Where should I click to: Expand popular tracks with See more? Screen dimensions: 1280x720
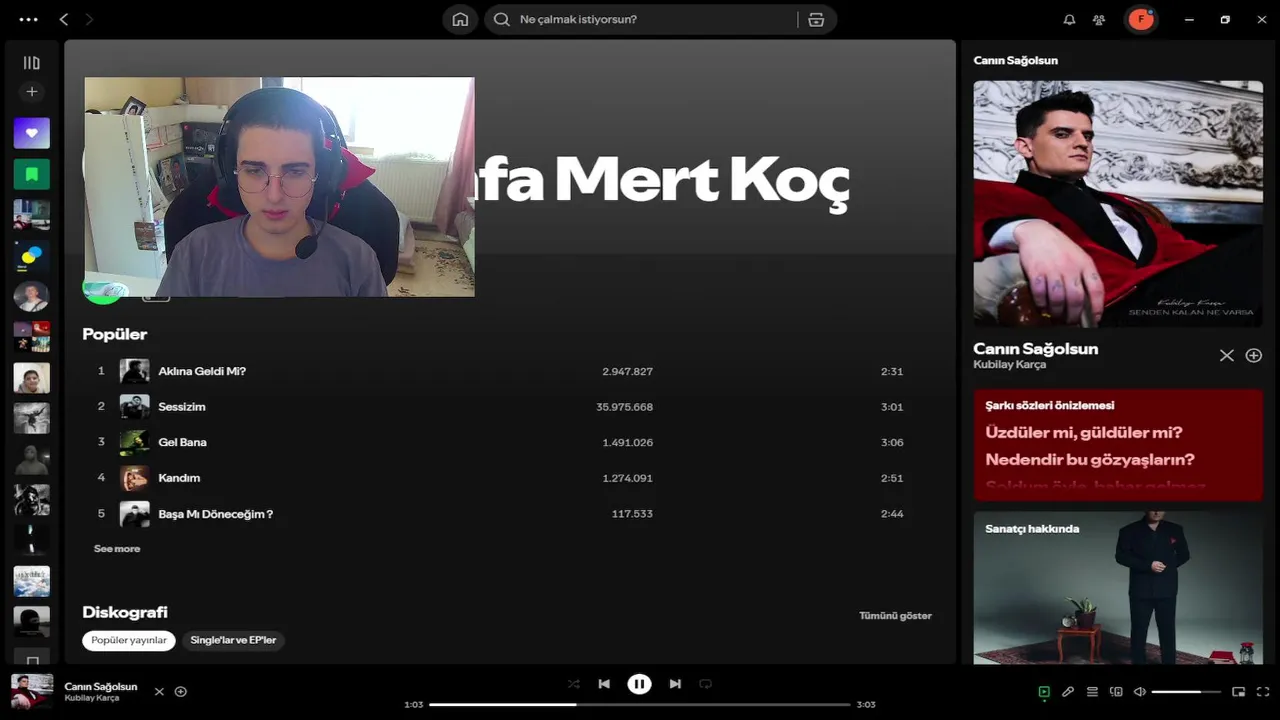[x=117, y=549]
